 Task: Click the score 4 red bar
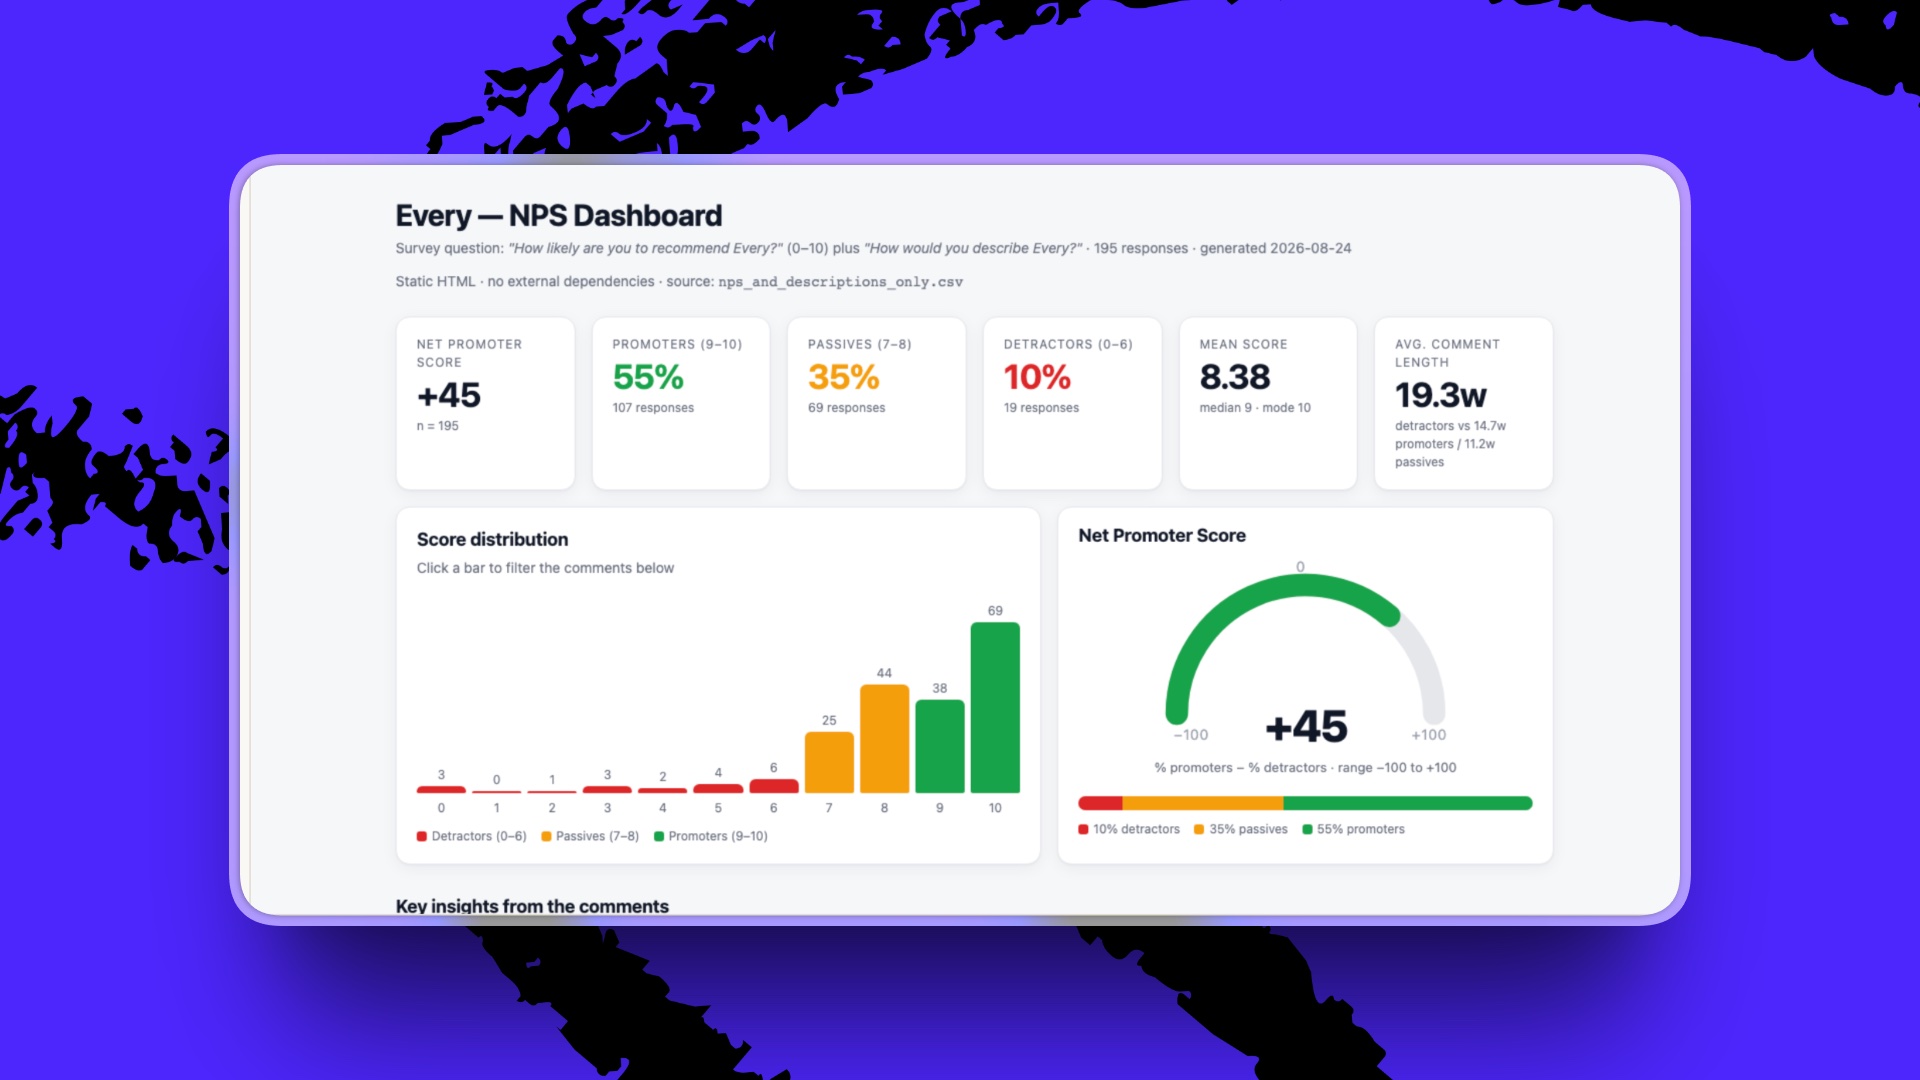662,790
